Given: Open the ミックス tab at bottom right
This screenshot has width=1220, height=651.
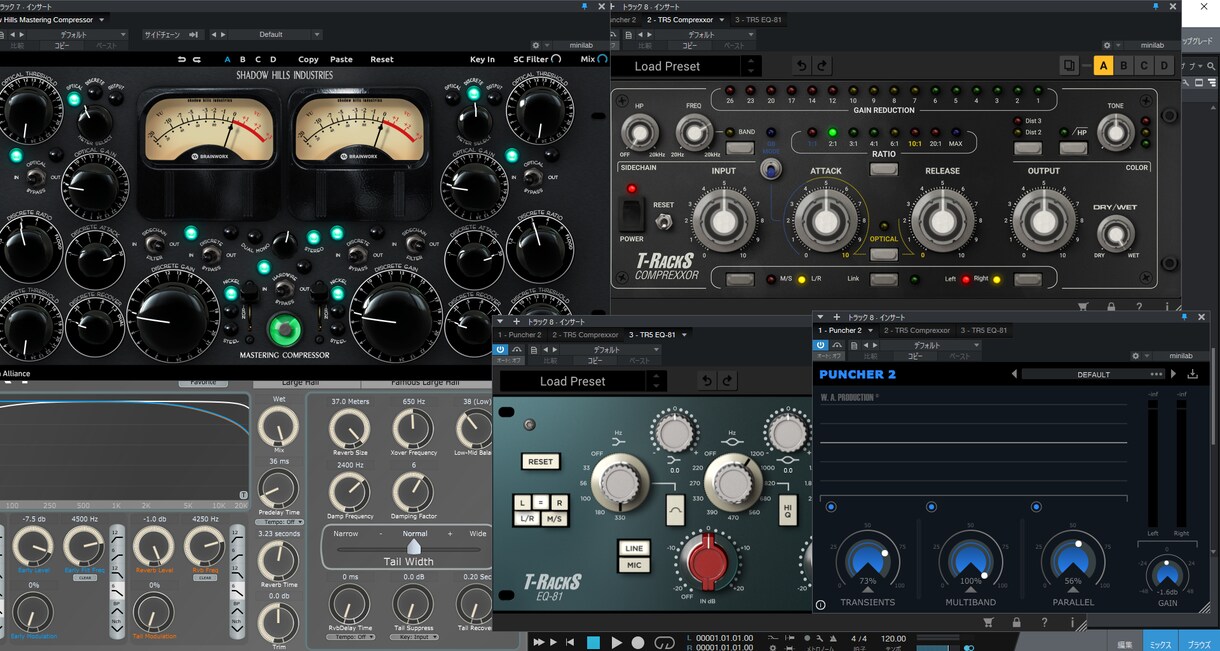Looking at the screenshot, I should 1160,644.
